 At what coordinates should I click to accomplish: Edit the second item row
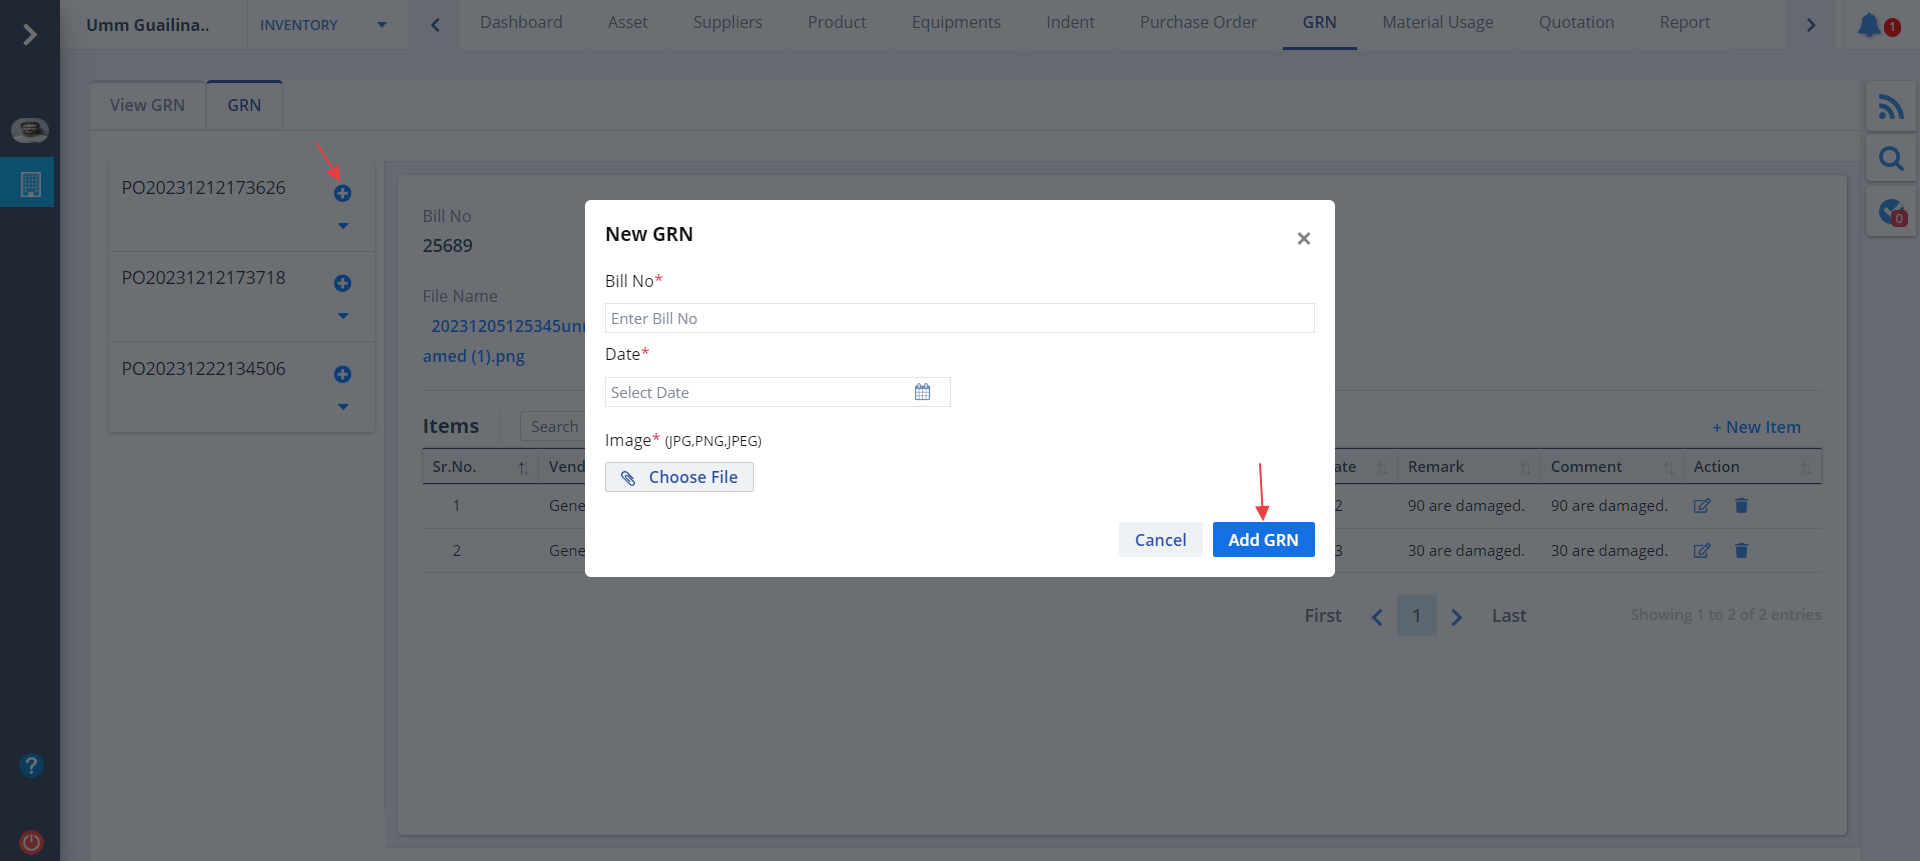1702,551
